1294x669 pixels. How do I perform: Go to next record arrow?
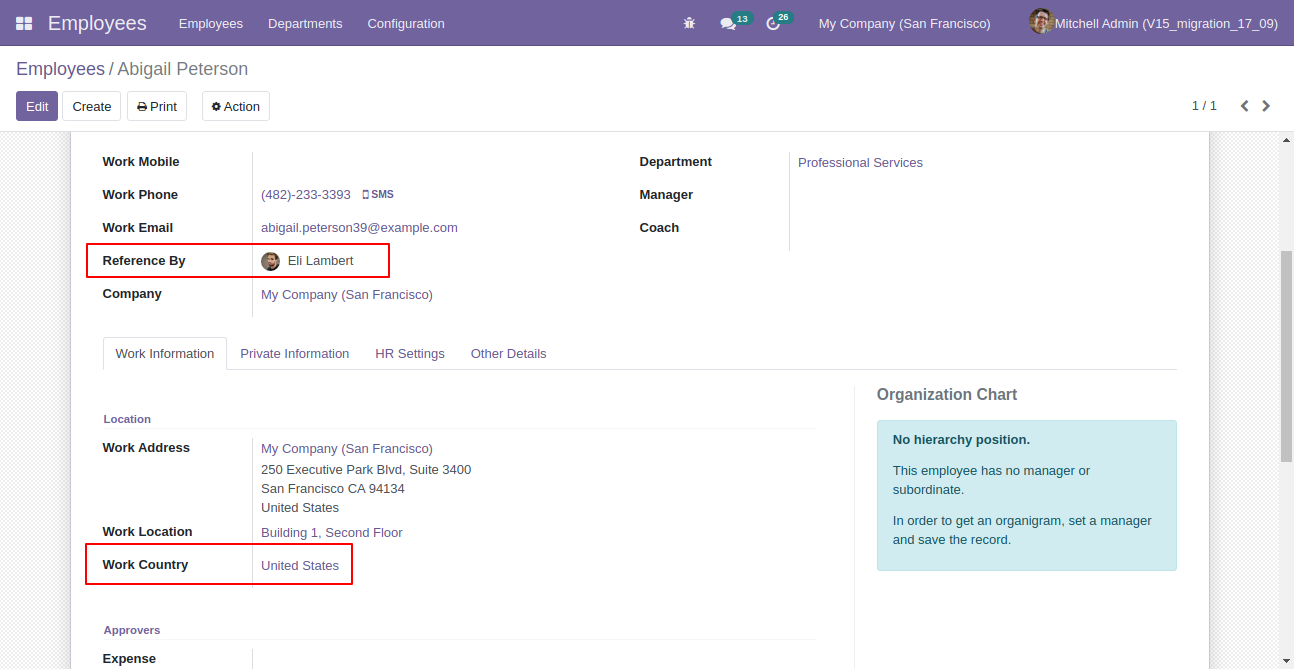(1266, 106)
